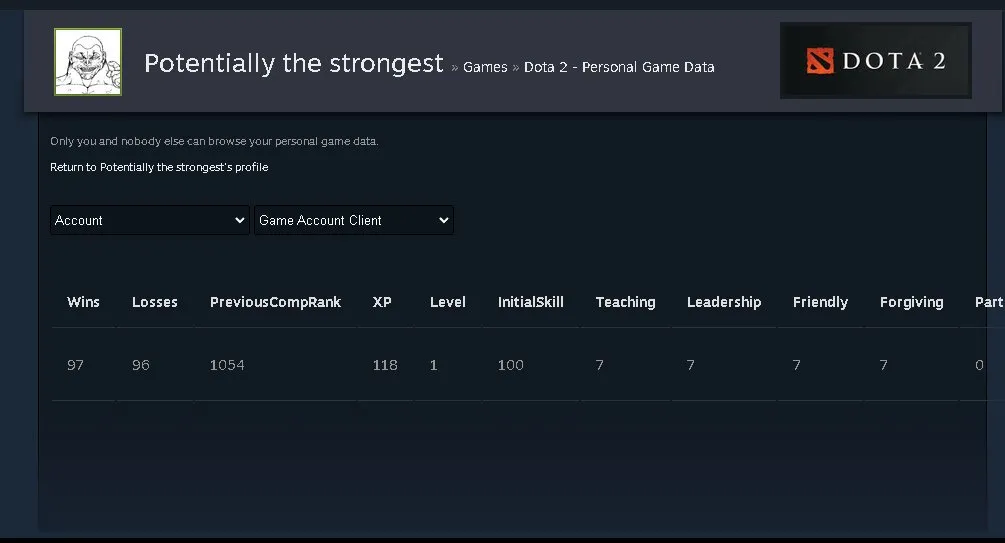Expand the Game Account Client dropdown arrow
1005x543 pixels.
(444, 220)
